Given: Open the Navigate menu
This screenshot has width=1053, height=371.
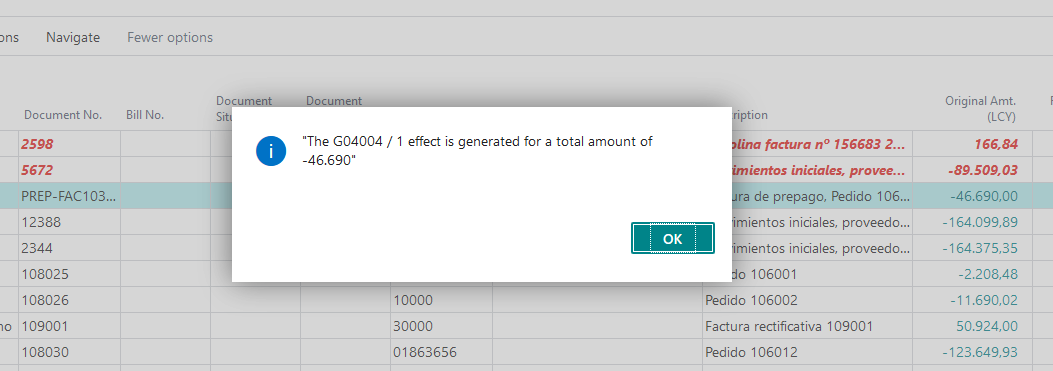Looking at the screenshot, I should (73, 38).
